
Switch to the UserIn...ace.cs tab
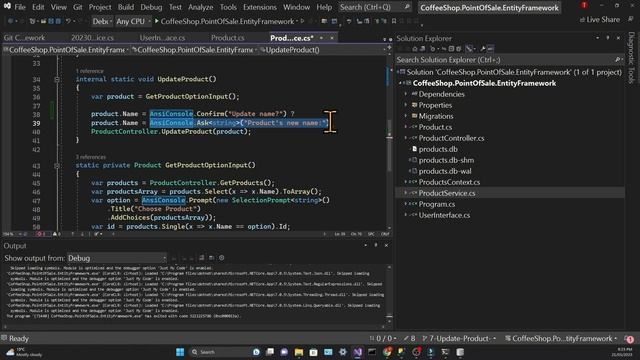162,38
